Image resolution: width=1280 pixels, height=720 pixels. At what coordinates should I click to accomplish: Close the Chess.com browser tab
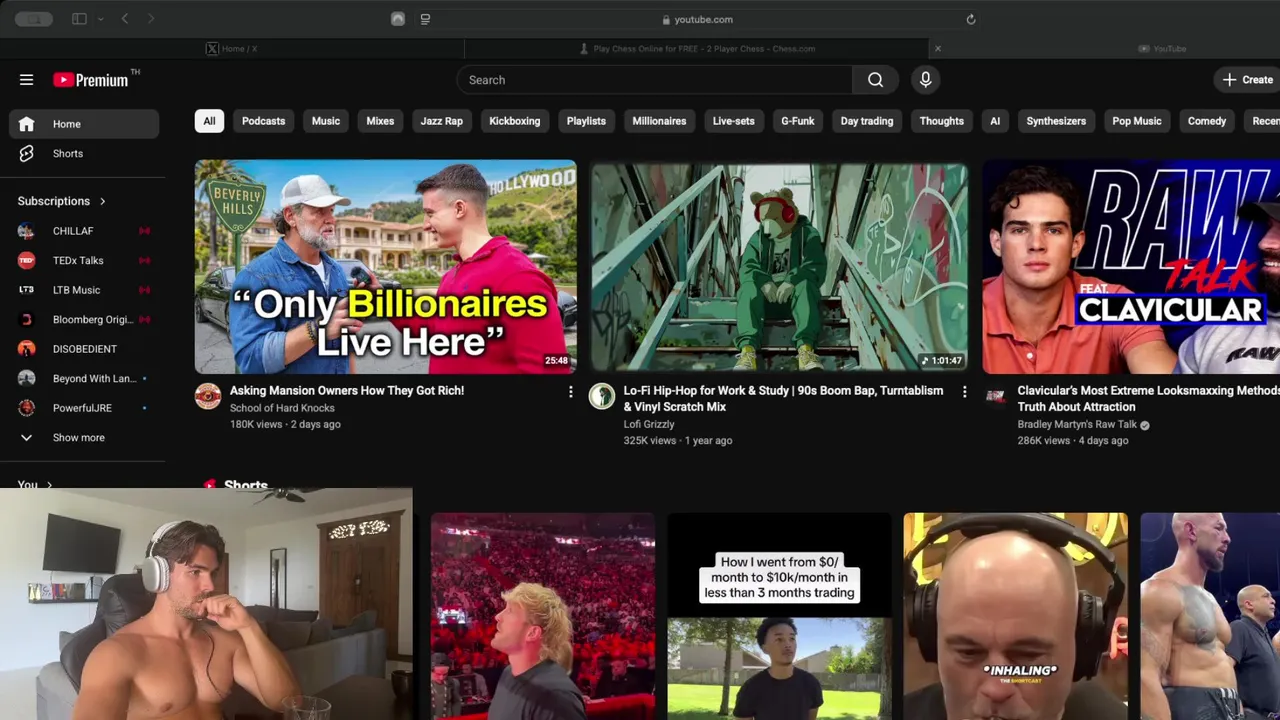(x=937, y=48)
